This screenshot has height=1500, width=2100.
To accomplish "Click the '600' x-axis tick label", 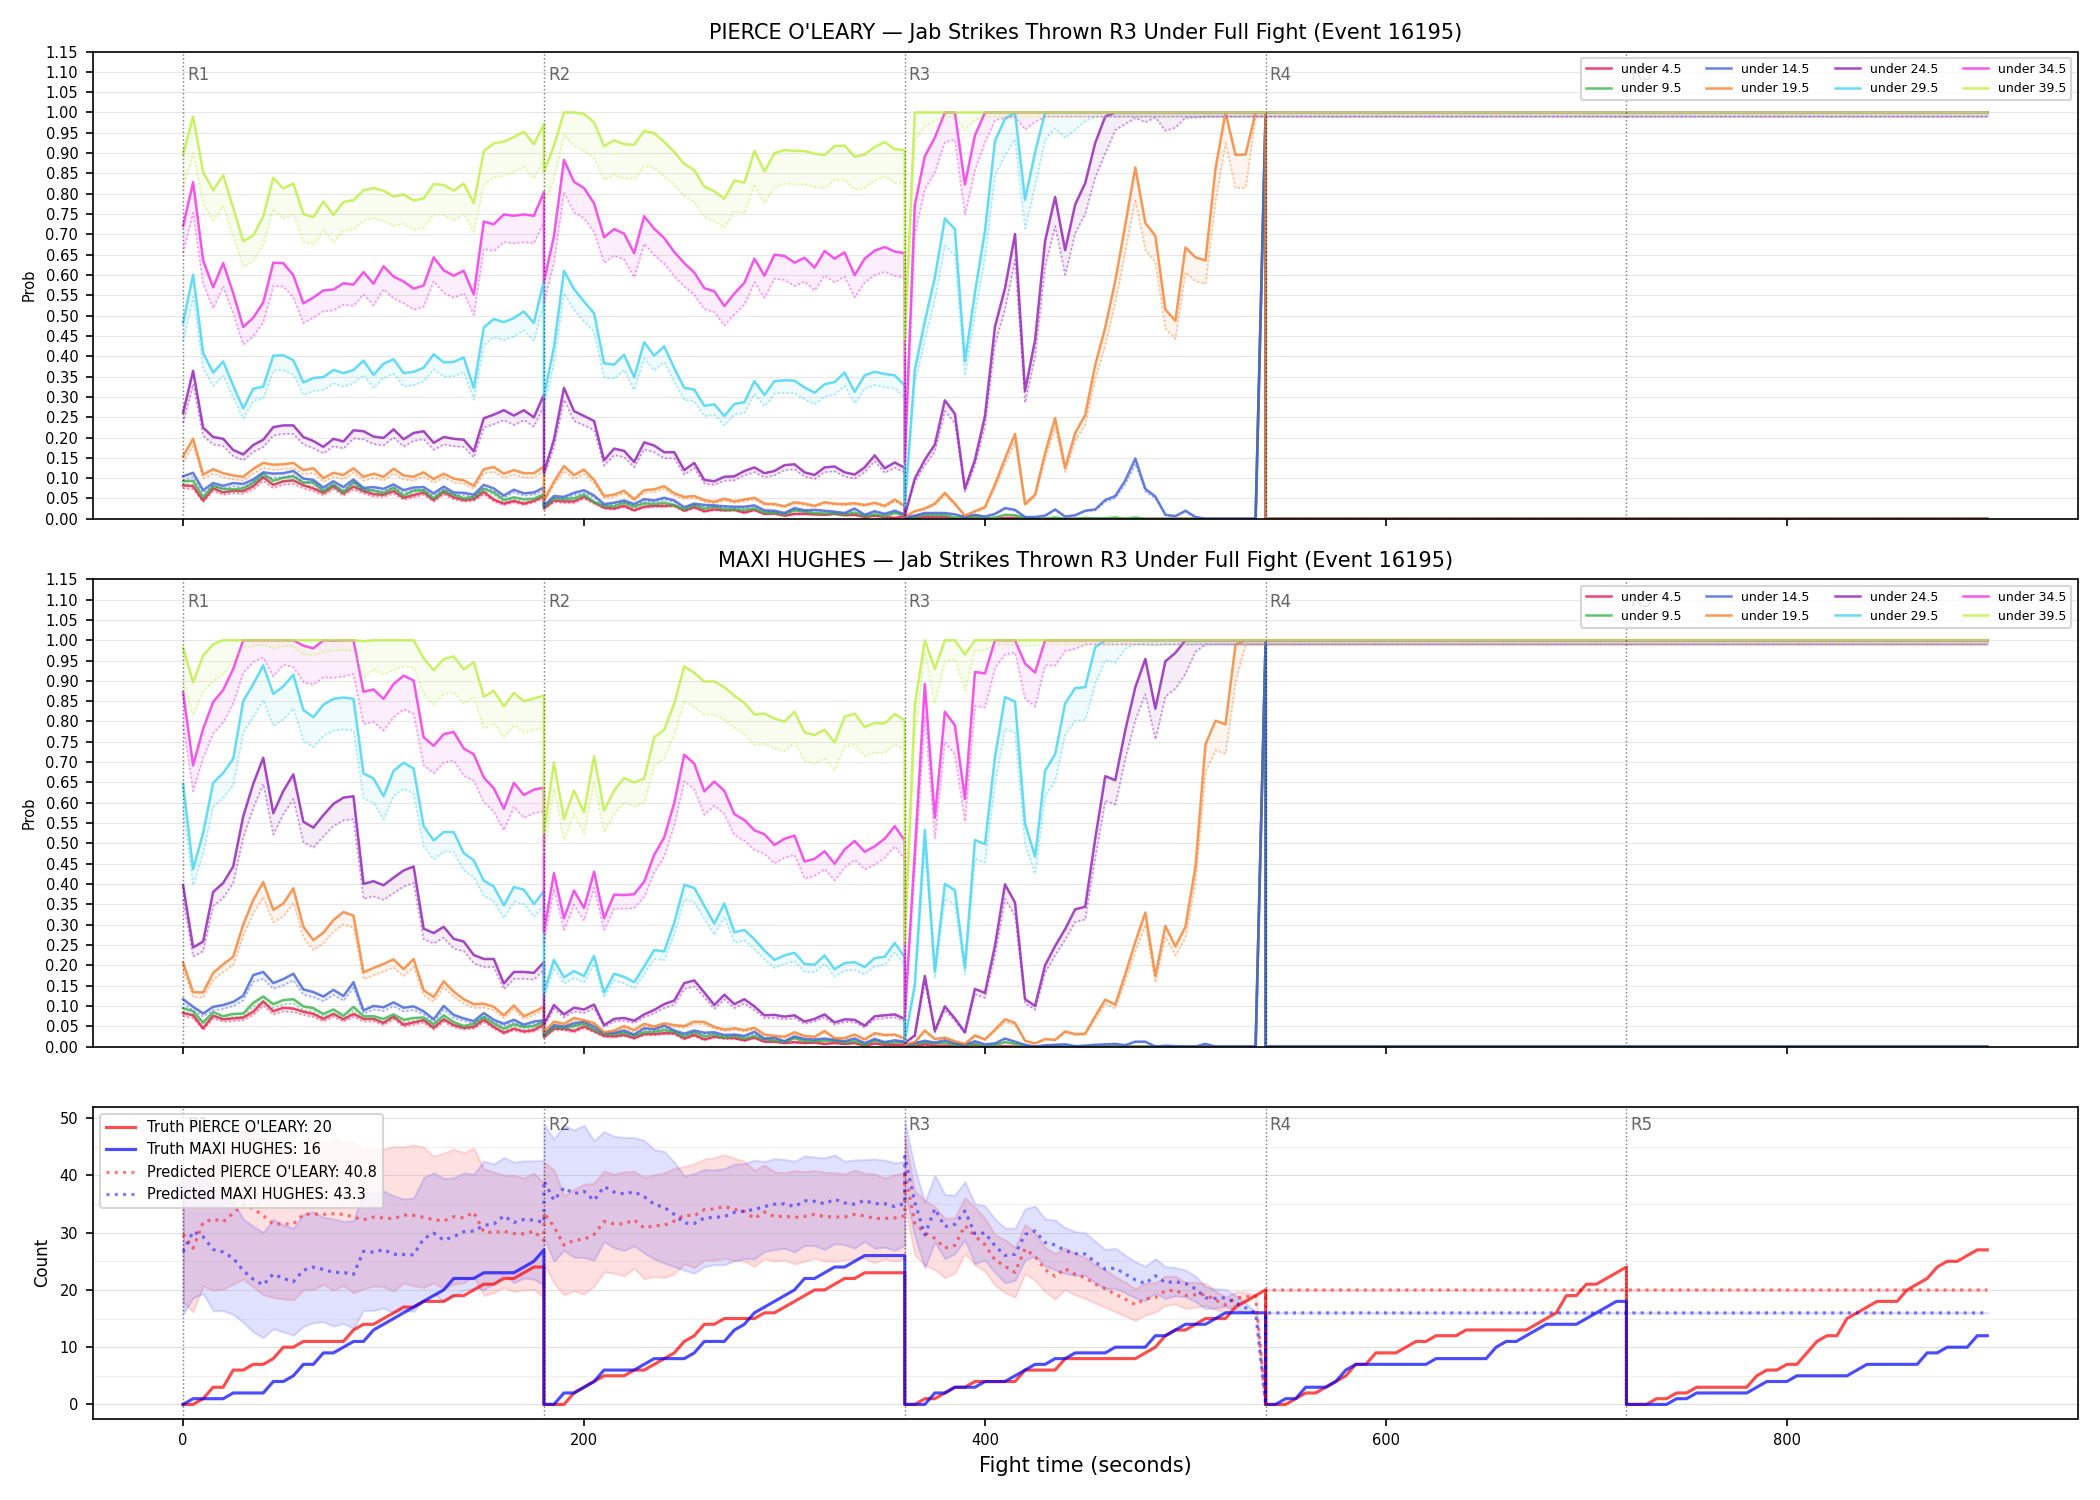I will [x=1386, y=1440].
